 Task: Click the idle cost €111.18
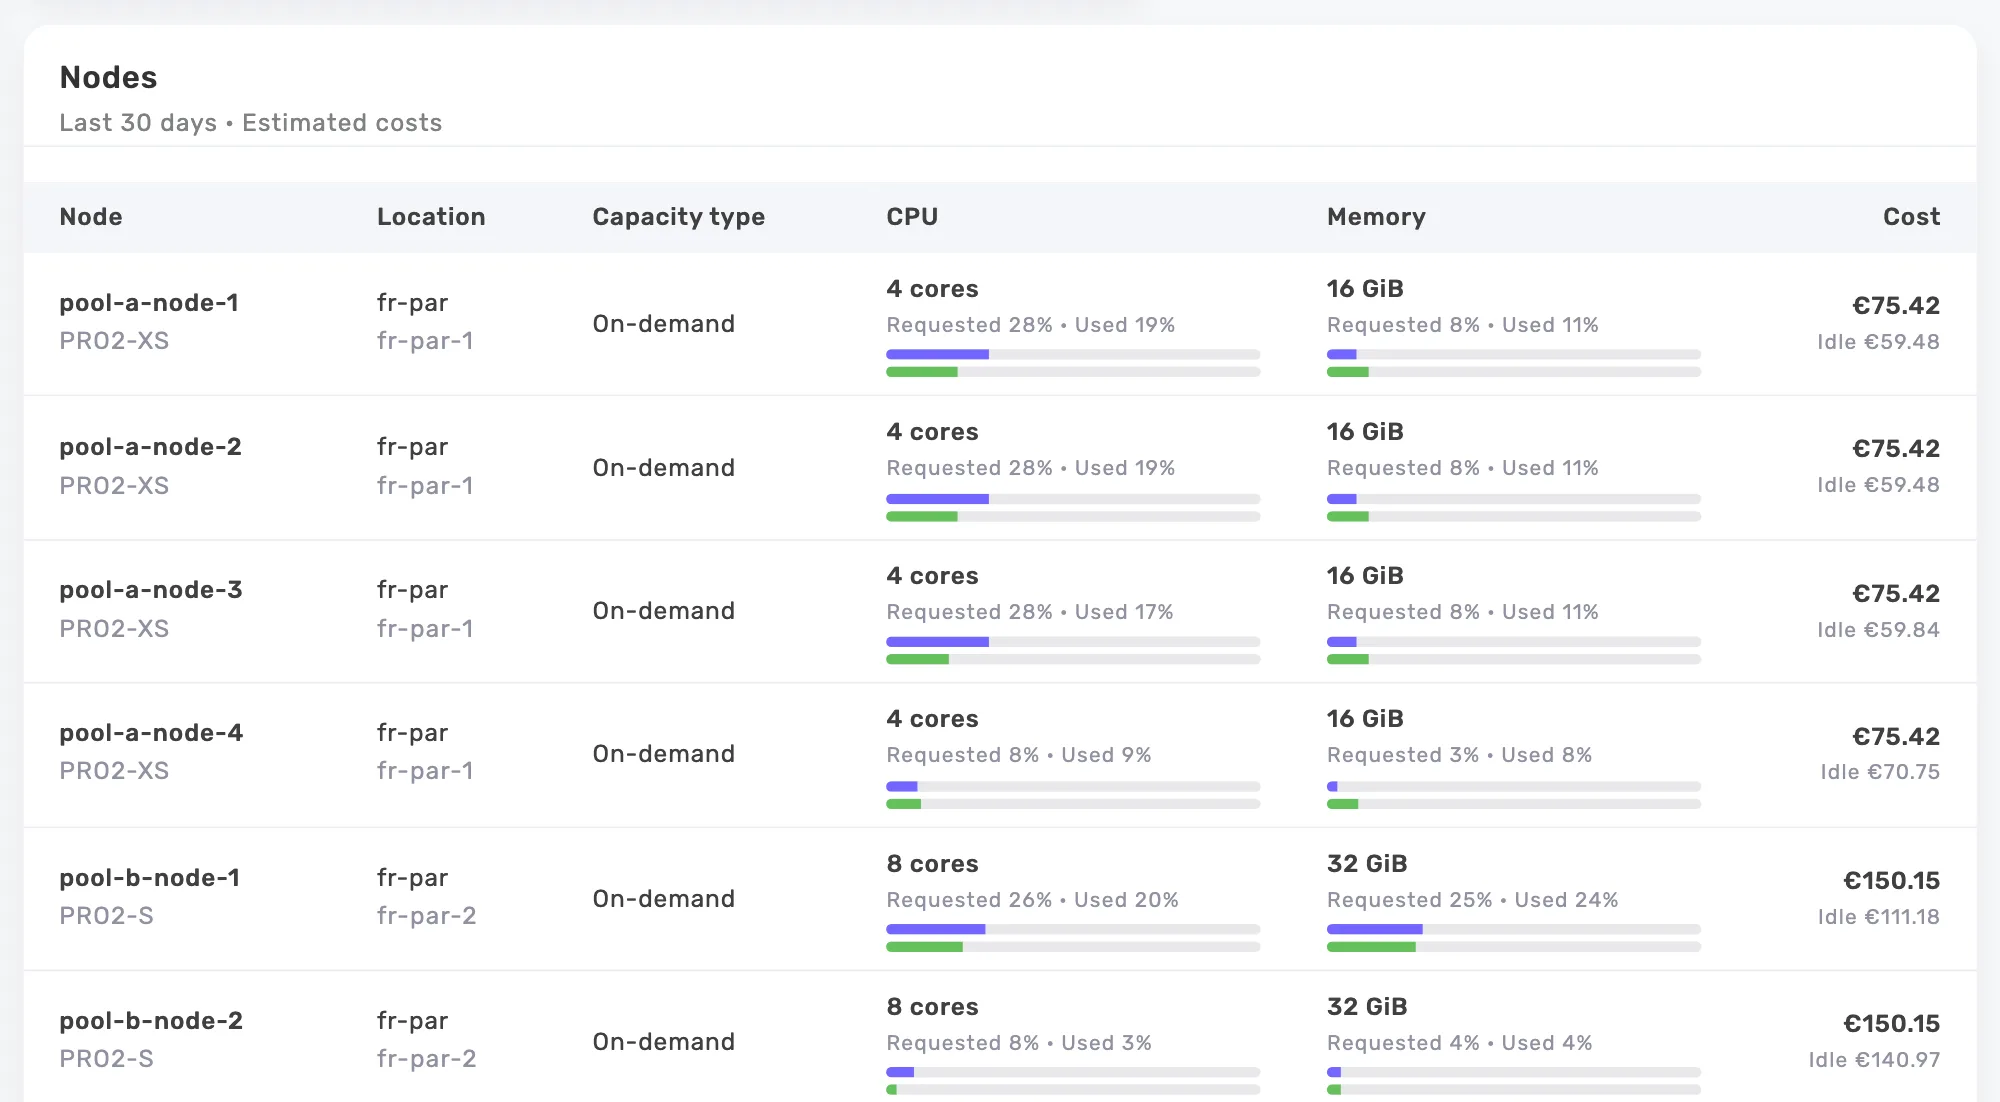(x=1878, y=917)
